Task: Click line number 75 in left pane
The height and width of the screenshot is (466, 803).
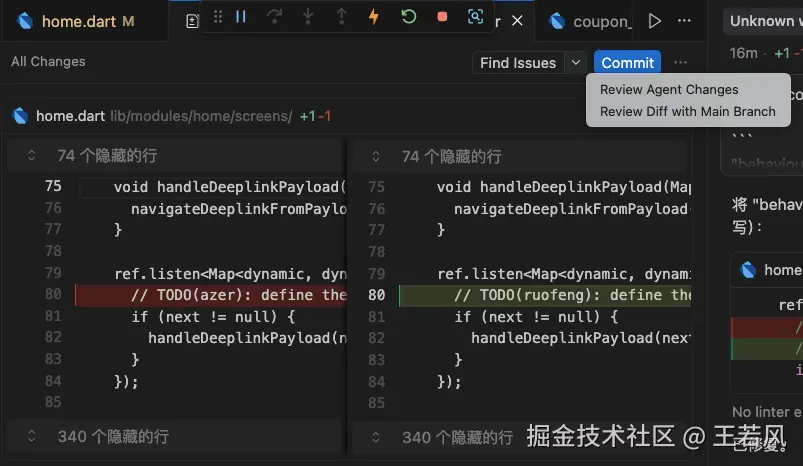Action: (53, 186)
